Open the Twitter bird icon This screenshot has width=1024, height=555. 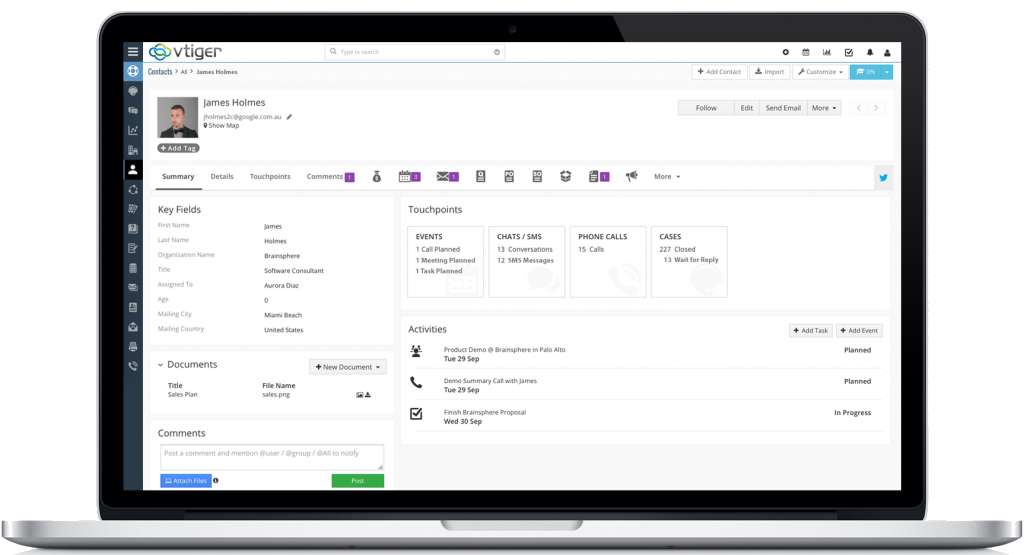point(884,178)
